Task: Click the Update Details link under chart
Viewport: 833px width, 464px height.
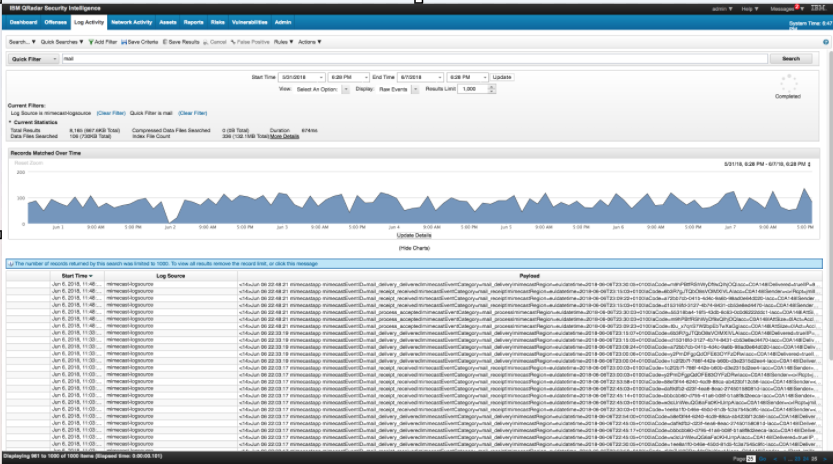Action: pos(413,234)
